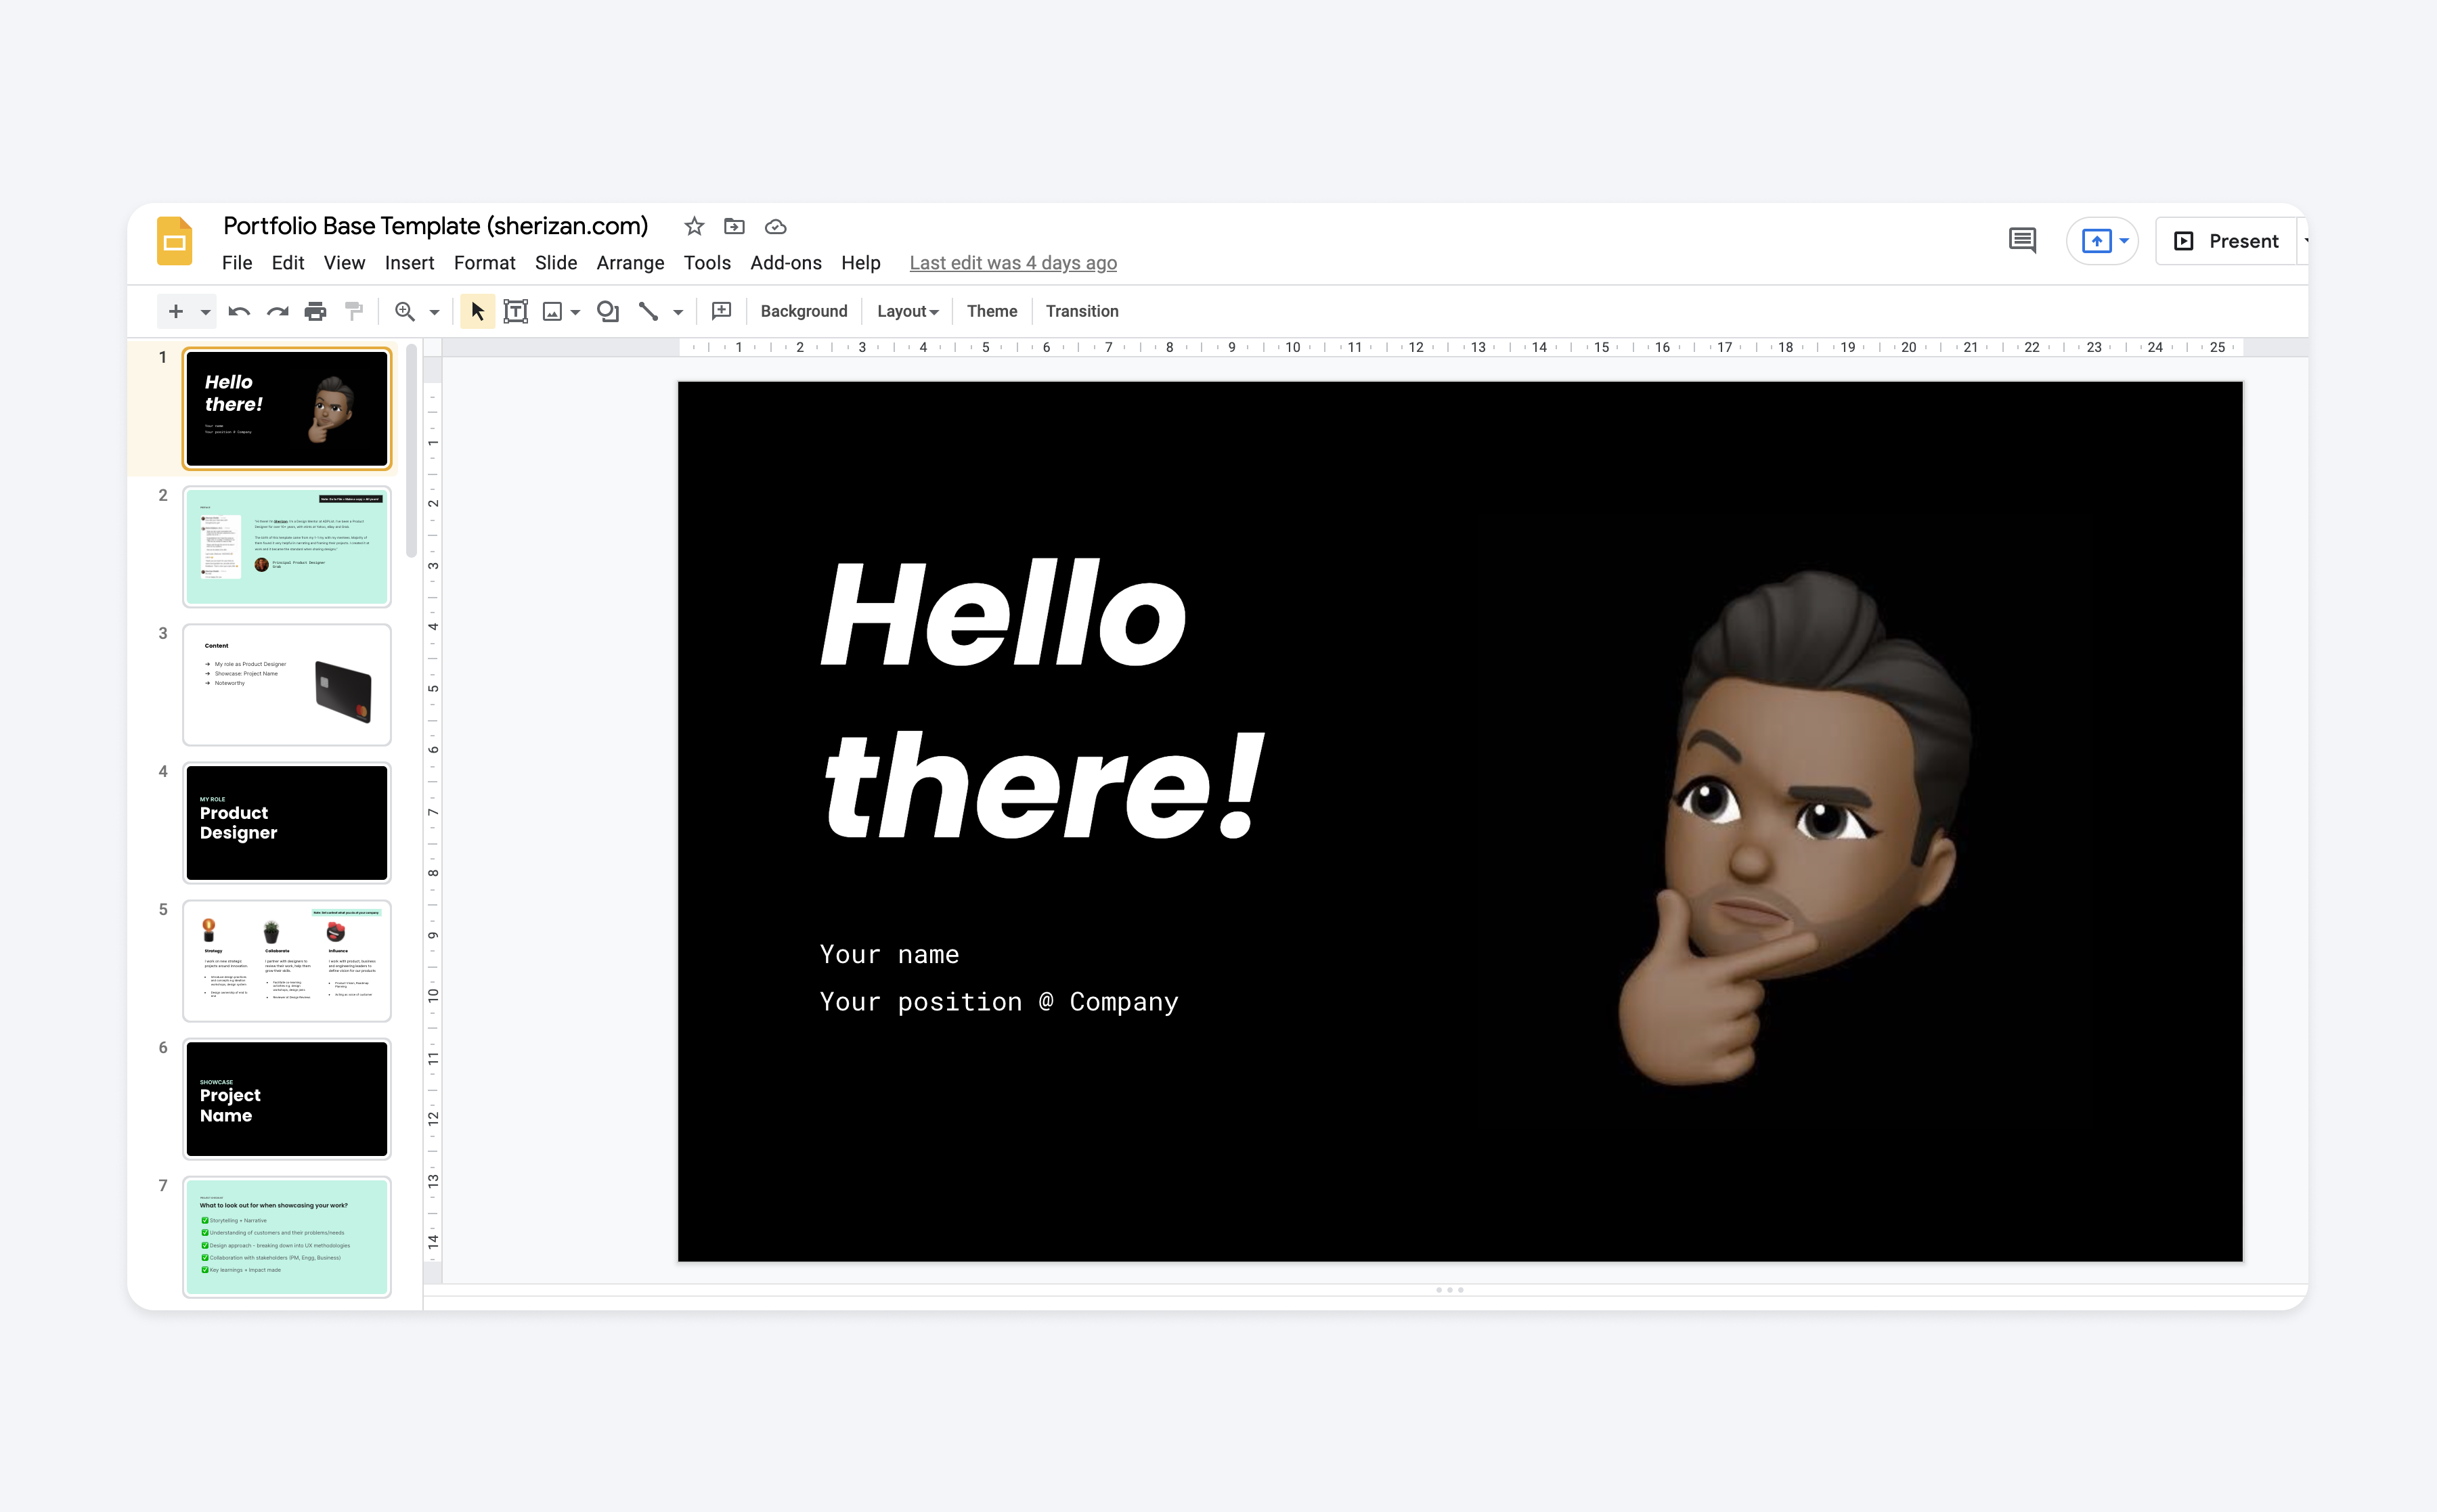Select the Product Designer slide 4 thumbnail
2437x1512 pixels.
coord(287,822)
